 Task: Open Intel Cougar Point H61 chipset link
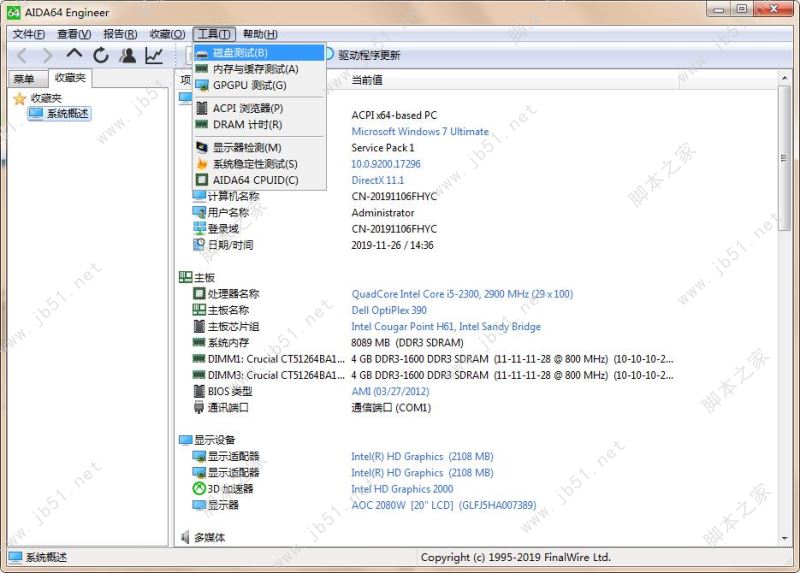pos(446,327)
